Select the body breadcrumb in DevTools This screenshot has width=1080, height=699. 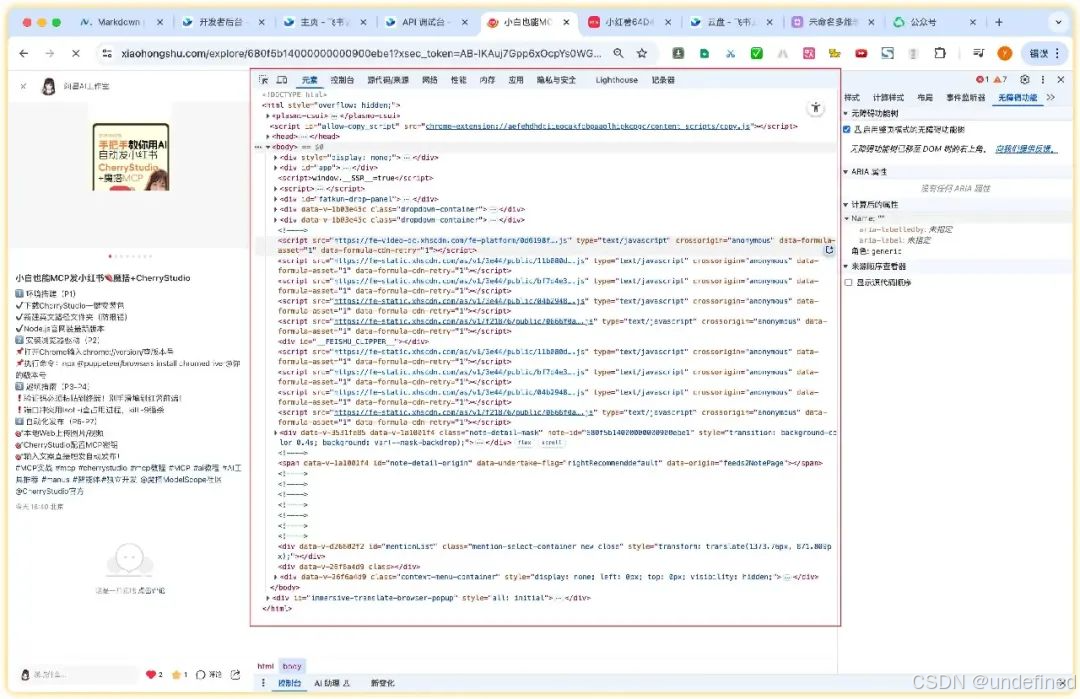click(292, 666)
